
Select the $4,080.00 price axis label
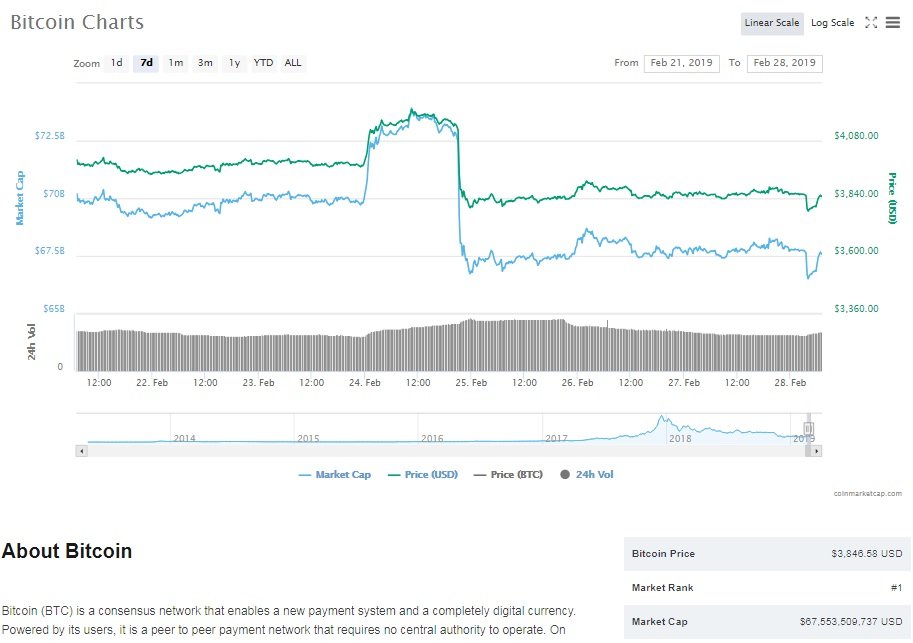coord(856,136)
